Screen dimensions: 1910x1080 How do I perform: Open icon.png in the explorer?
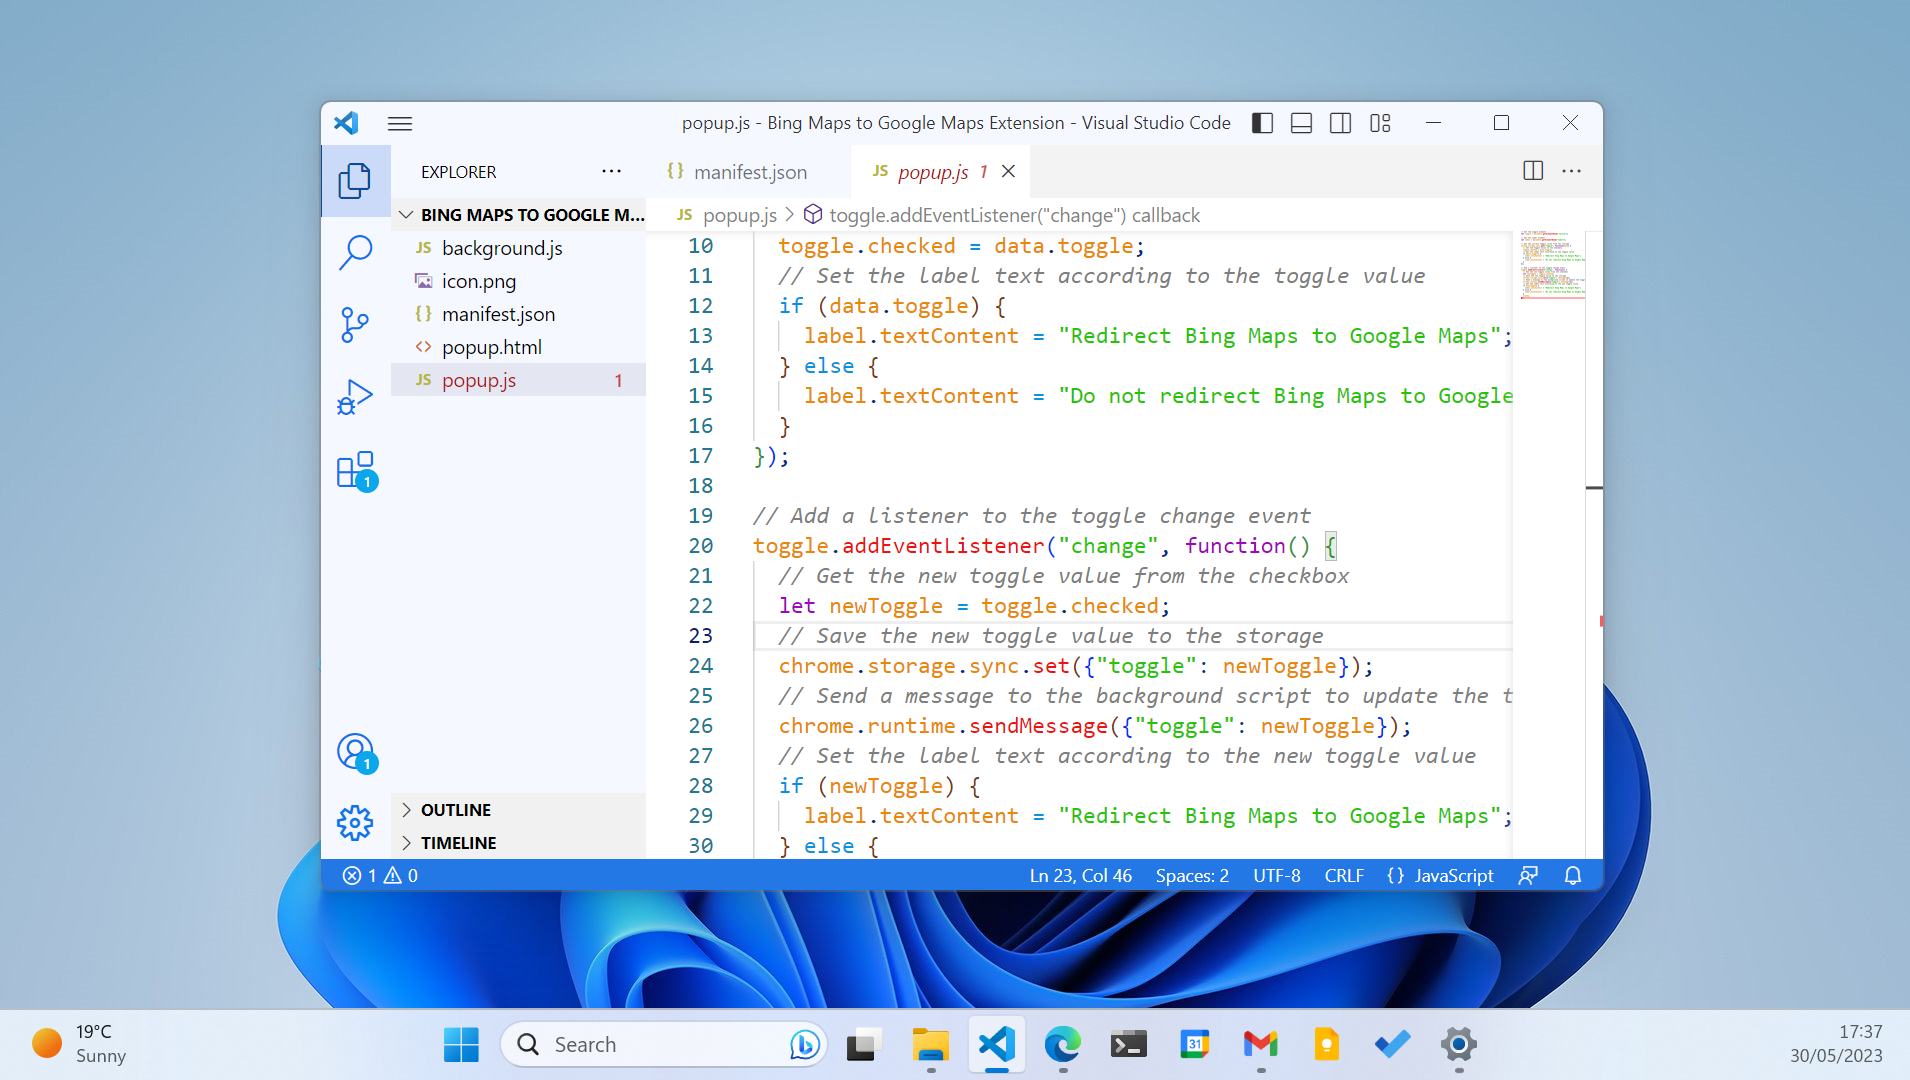519,281
